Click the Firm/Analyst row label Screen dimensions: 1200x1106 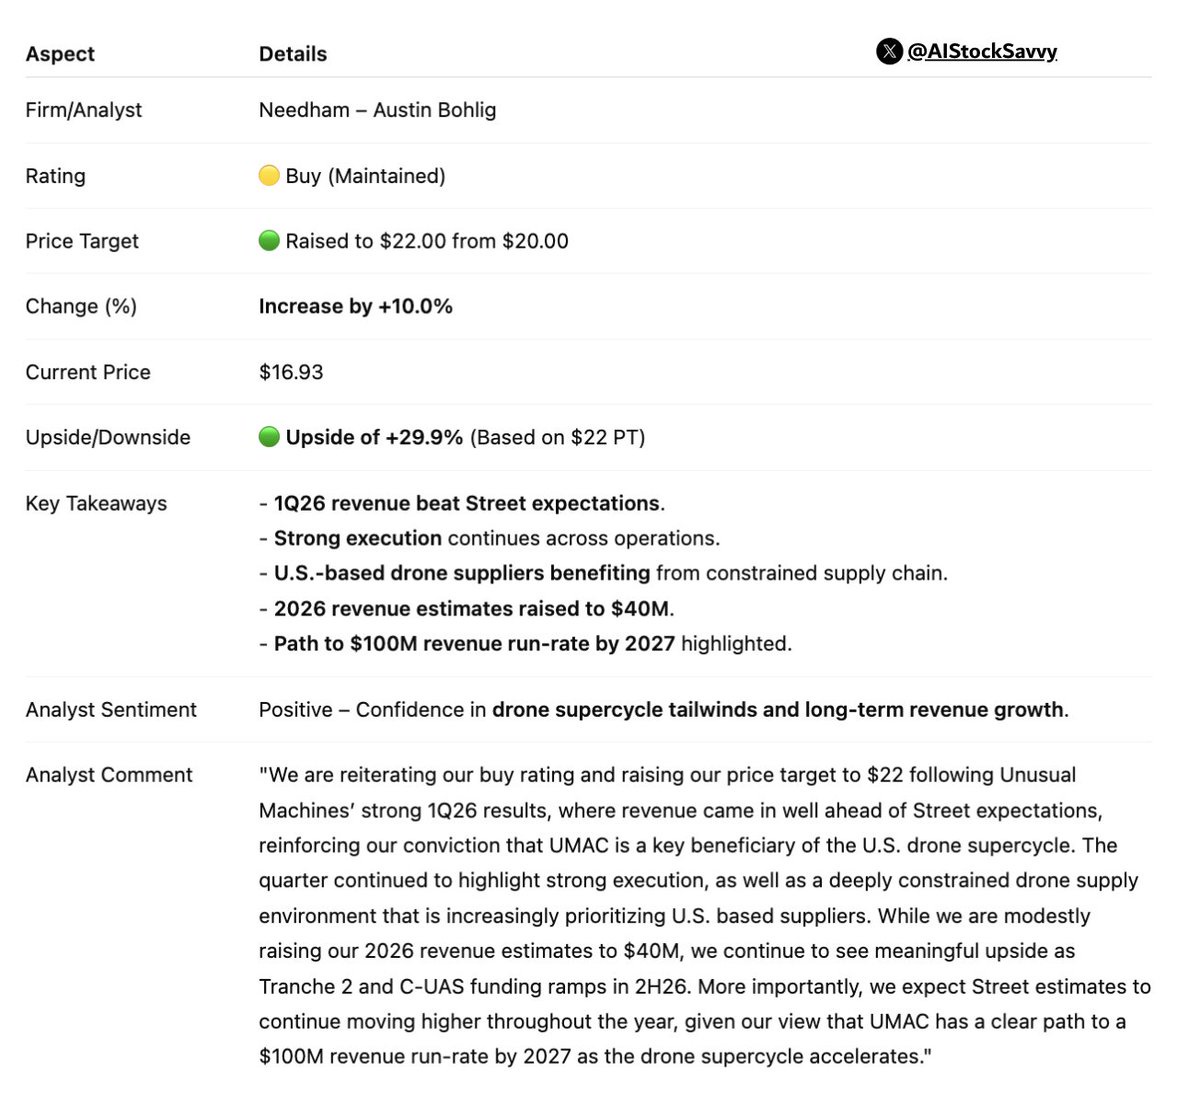click(83, 110)
